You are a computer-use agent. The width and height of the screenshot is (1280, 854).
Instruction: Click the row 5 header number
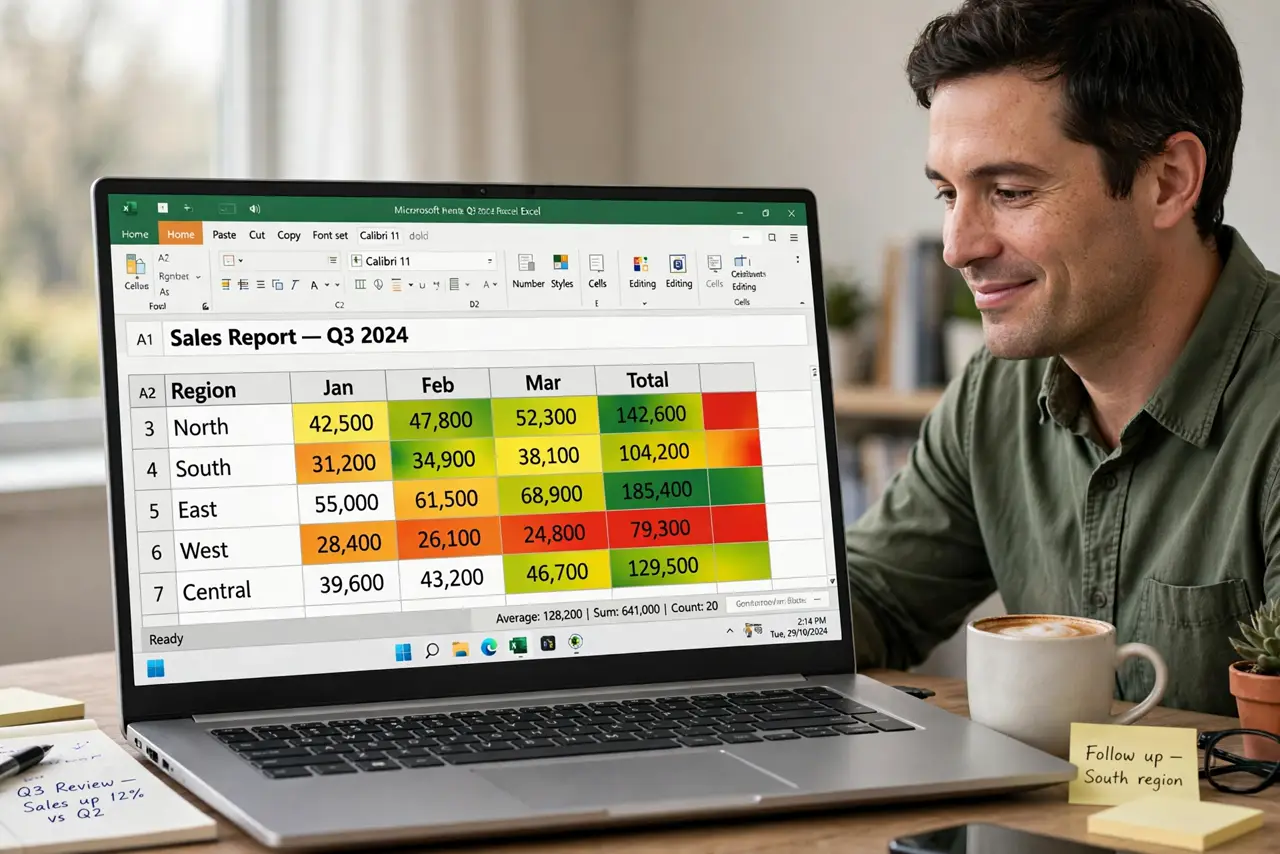[x=154, y=511]
